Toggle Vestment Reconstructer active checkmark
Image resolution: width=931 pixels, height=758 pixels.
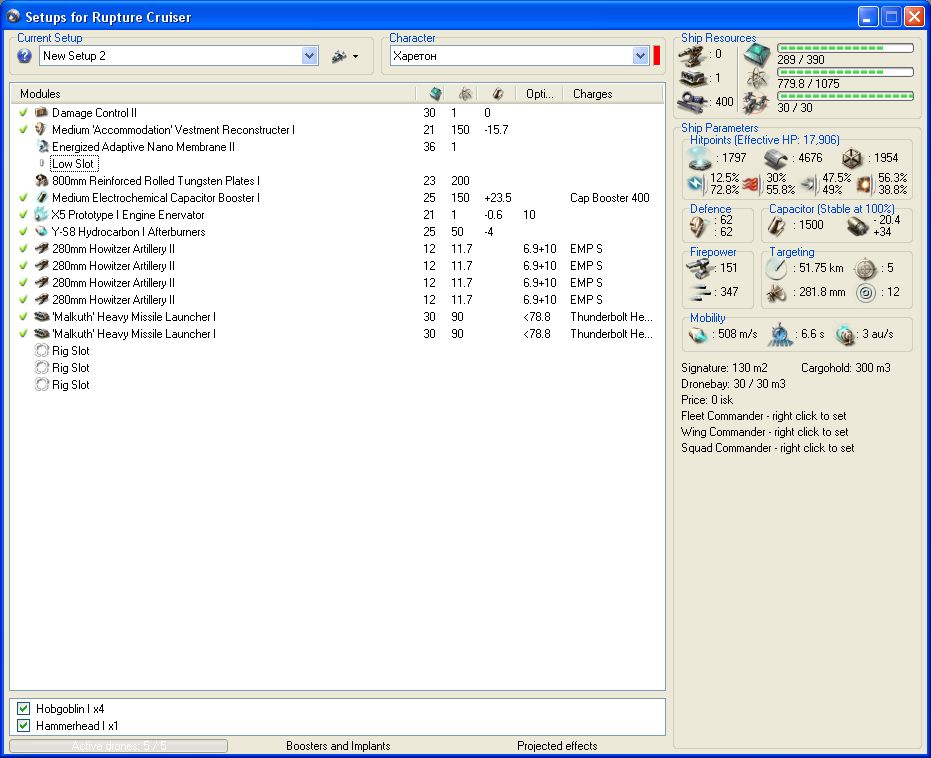(x=23, y=129)
